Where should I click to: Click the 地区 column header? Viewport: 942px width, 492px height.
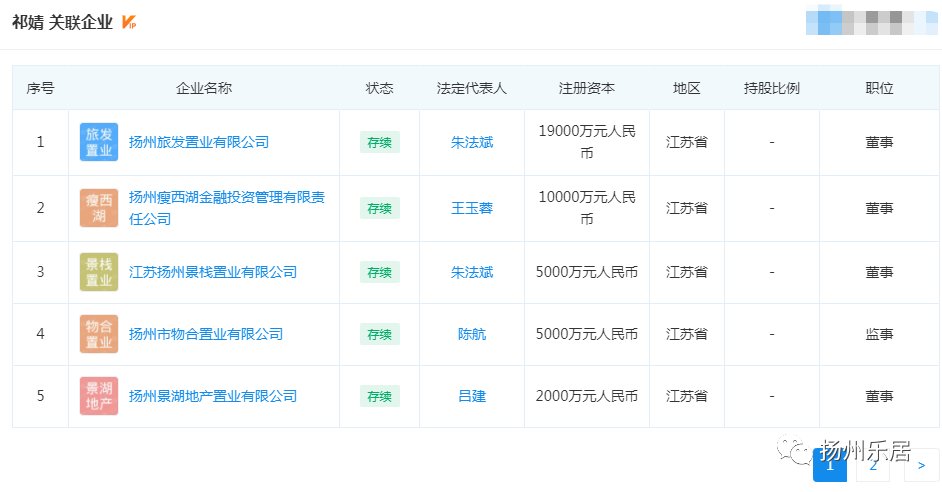tap(686, 88)
